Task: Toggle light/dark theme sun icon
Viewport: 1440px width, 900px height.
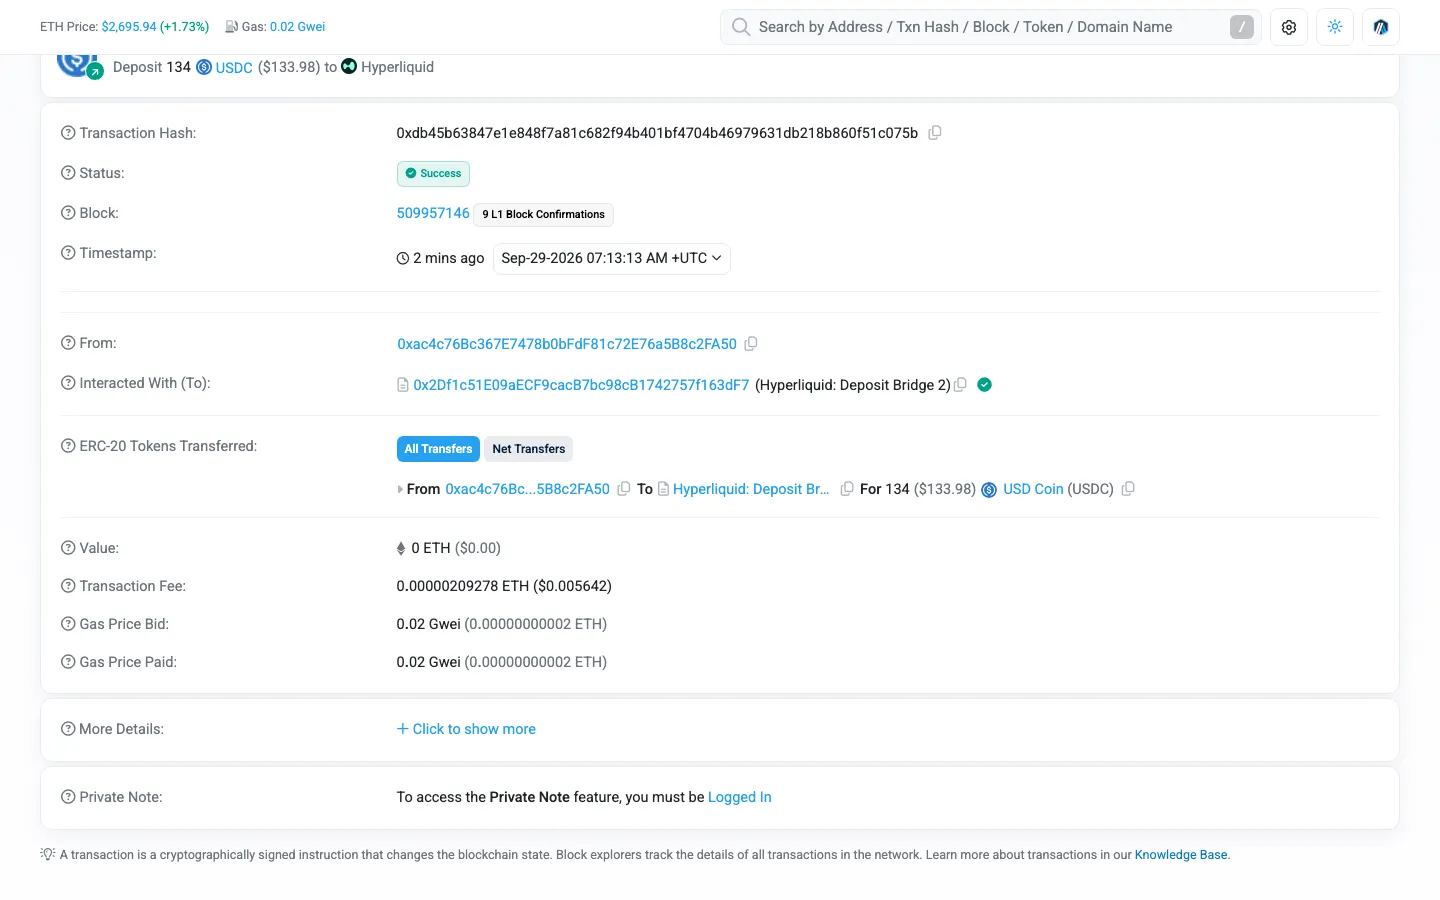Action: [1335, 27]
